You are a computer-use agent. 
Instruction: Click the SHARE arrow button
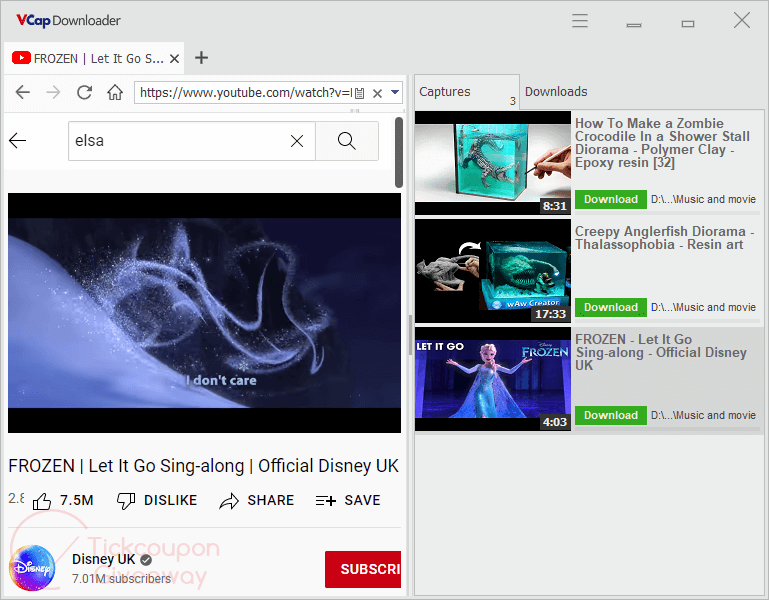(x=256, y=500)
